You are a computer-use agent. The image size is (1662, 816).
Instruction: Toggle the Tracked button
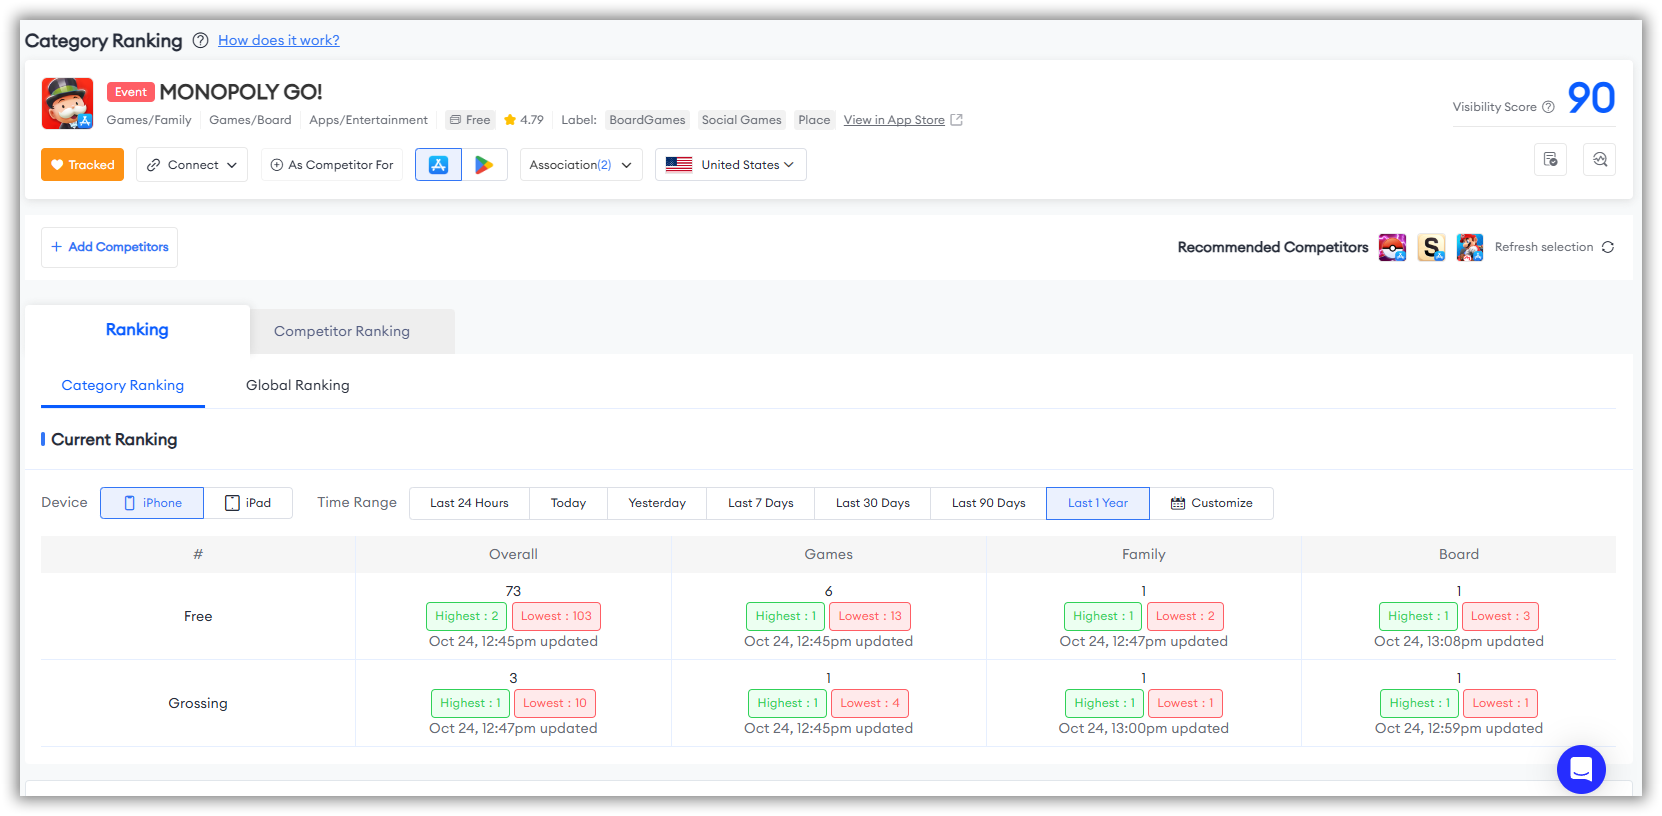(82, 165)
